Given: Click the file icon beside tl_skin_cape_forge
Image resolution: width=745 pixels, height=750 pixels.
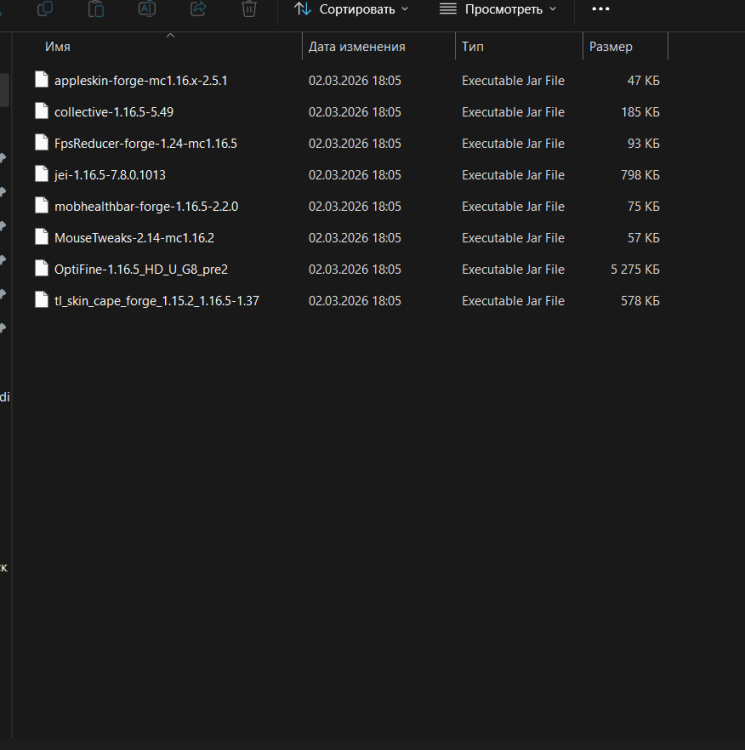Looking at the screenshot, I should pos(42,300).
